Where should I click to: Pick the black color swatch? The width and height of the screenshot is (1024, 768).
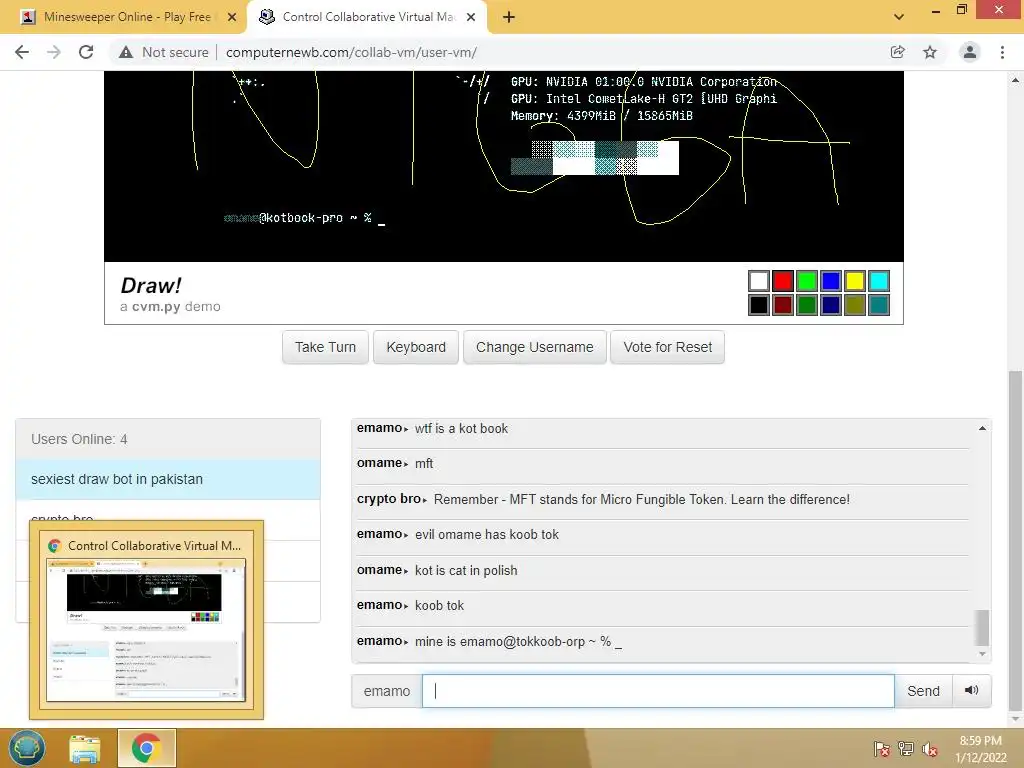759,305
